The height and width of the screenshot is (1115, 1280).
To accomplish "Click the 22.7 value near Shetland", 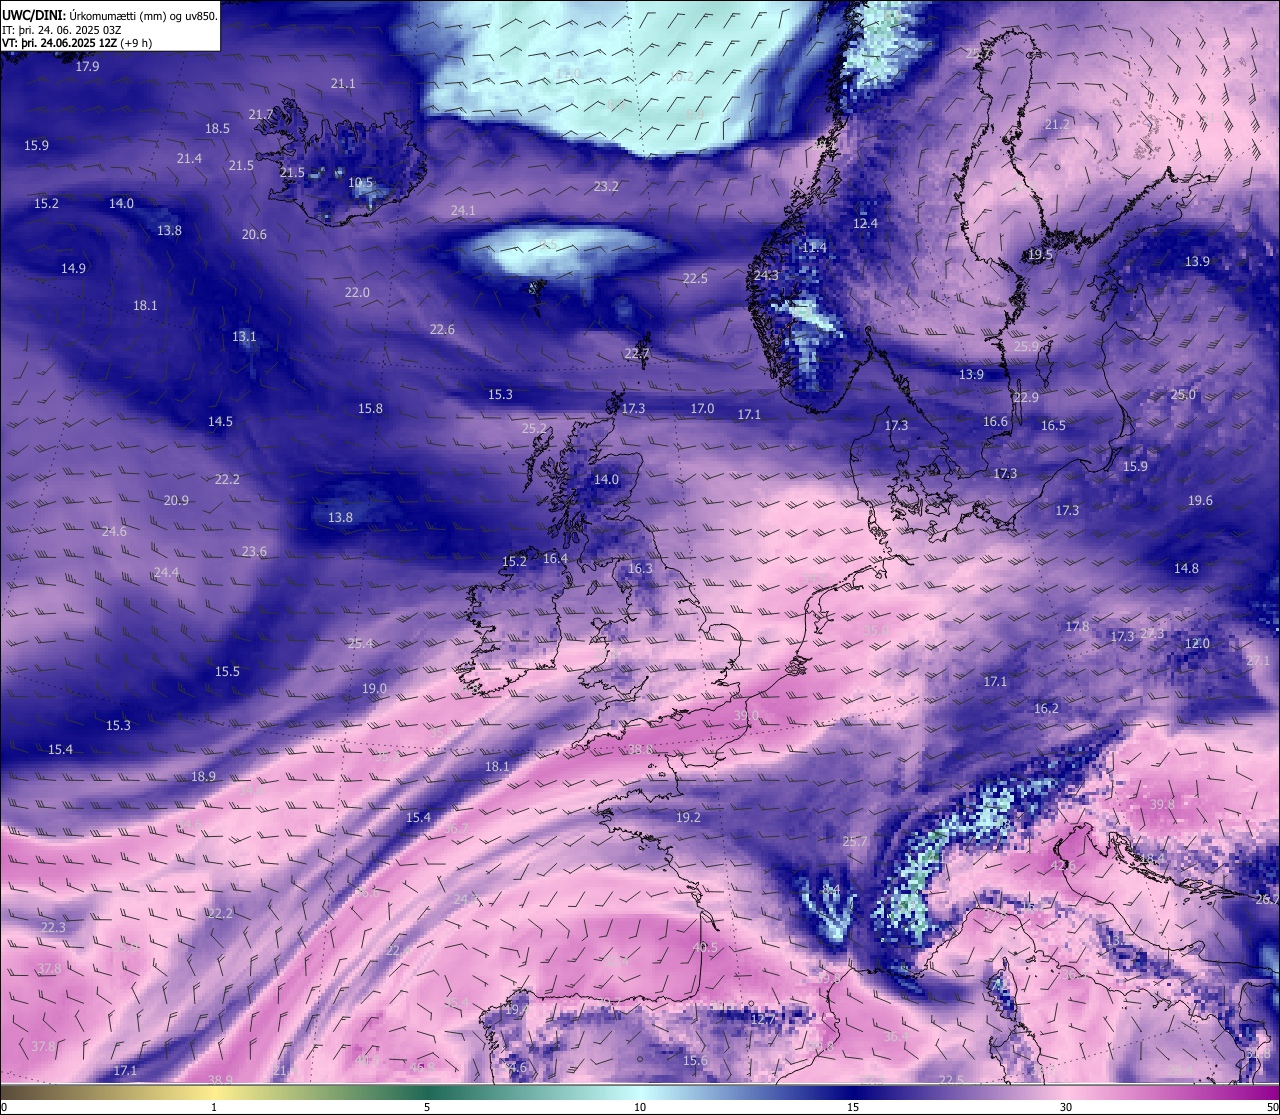I will coord(636,353).
